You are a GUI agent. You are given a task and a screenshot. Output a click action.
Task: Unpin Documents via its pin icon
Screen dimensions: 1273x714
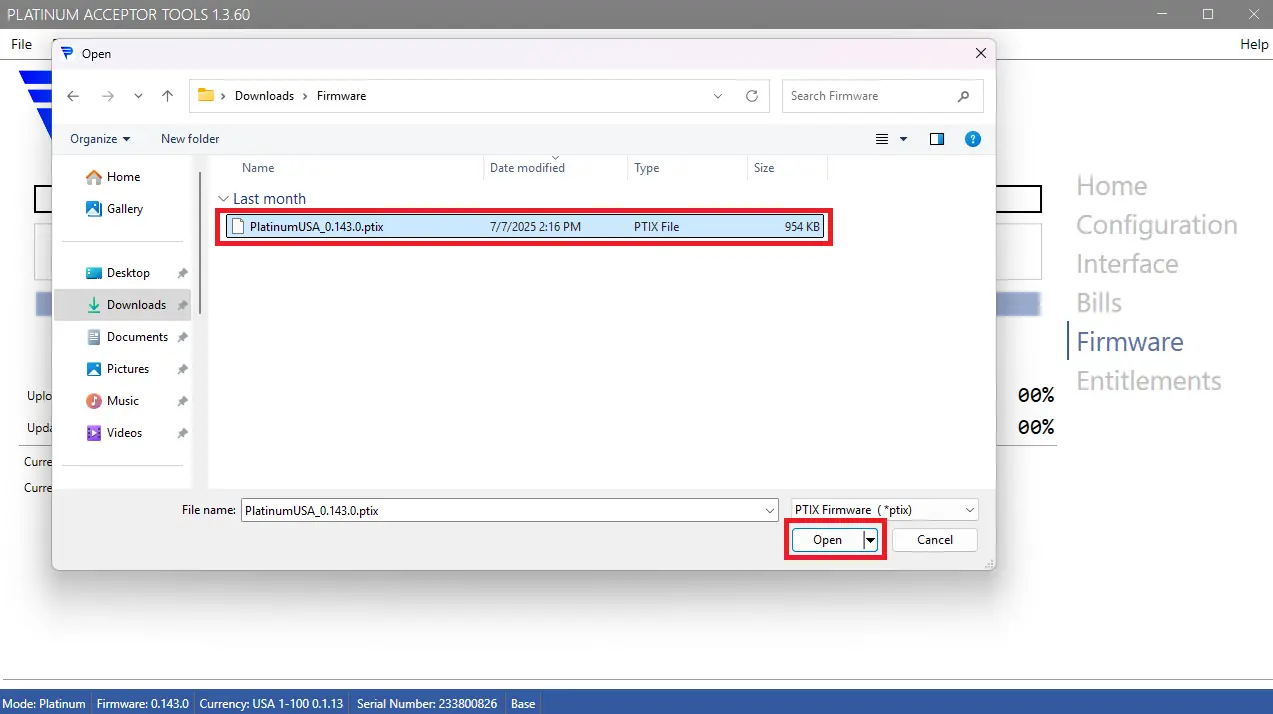[x=182, y=337]
